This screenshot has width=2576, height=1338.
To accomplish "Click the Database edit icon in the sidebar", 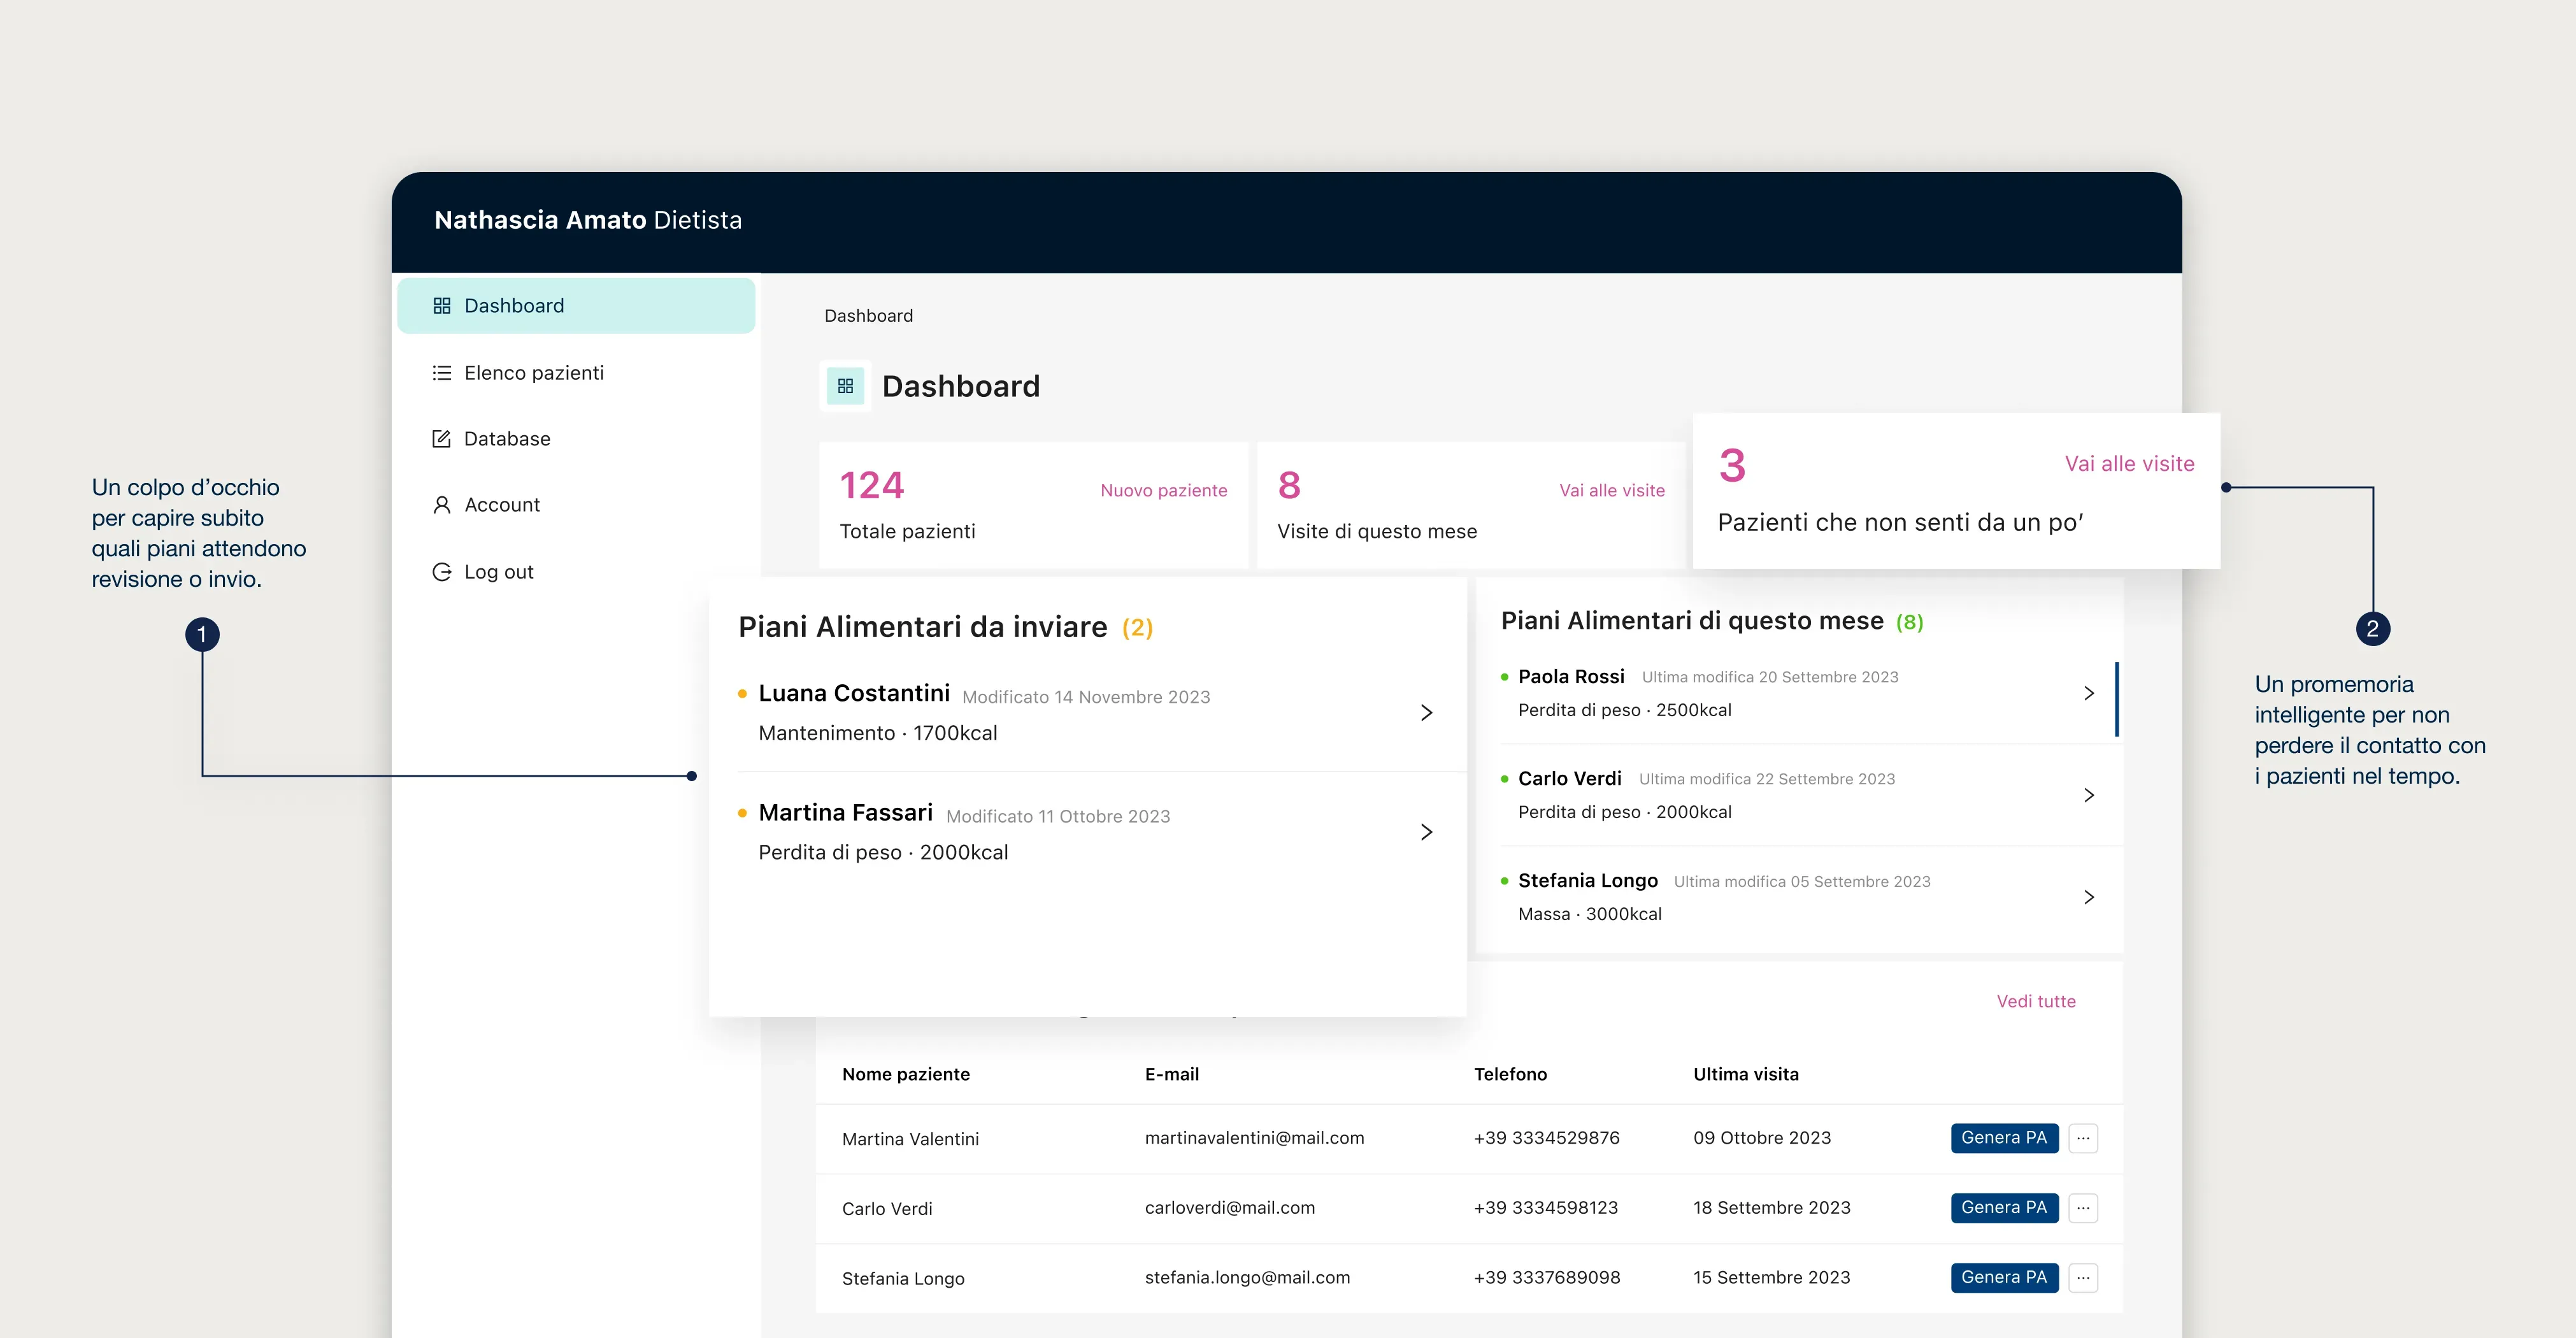I will click(x=441, y=439).
